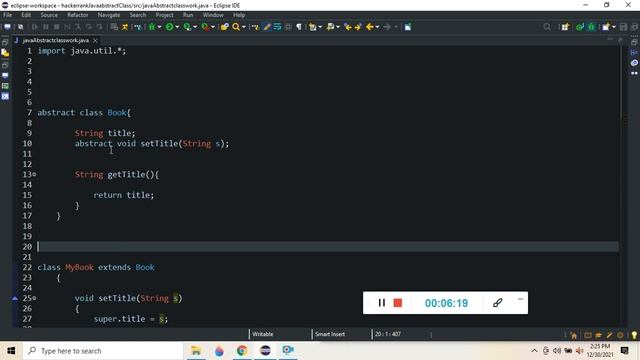640x360 pixels.
Task: Toggle Mark Occurrences highlighter icon
Action: (267, 27)
